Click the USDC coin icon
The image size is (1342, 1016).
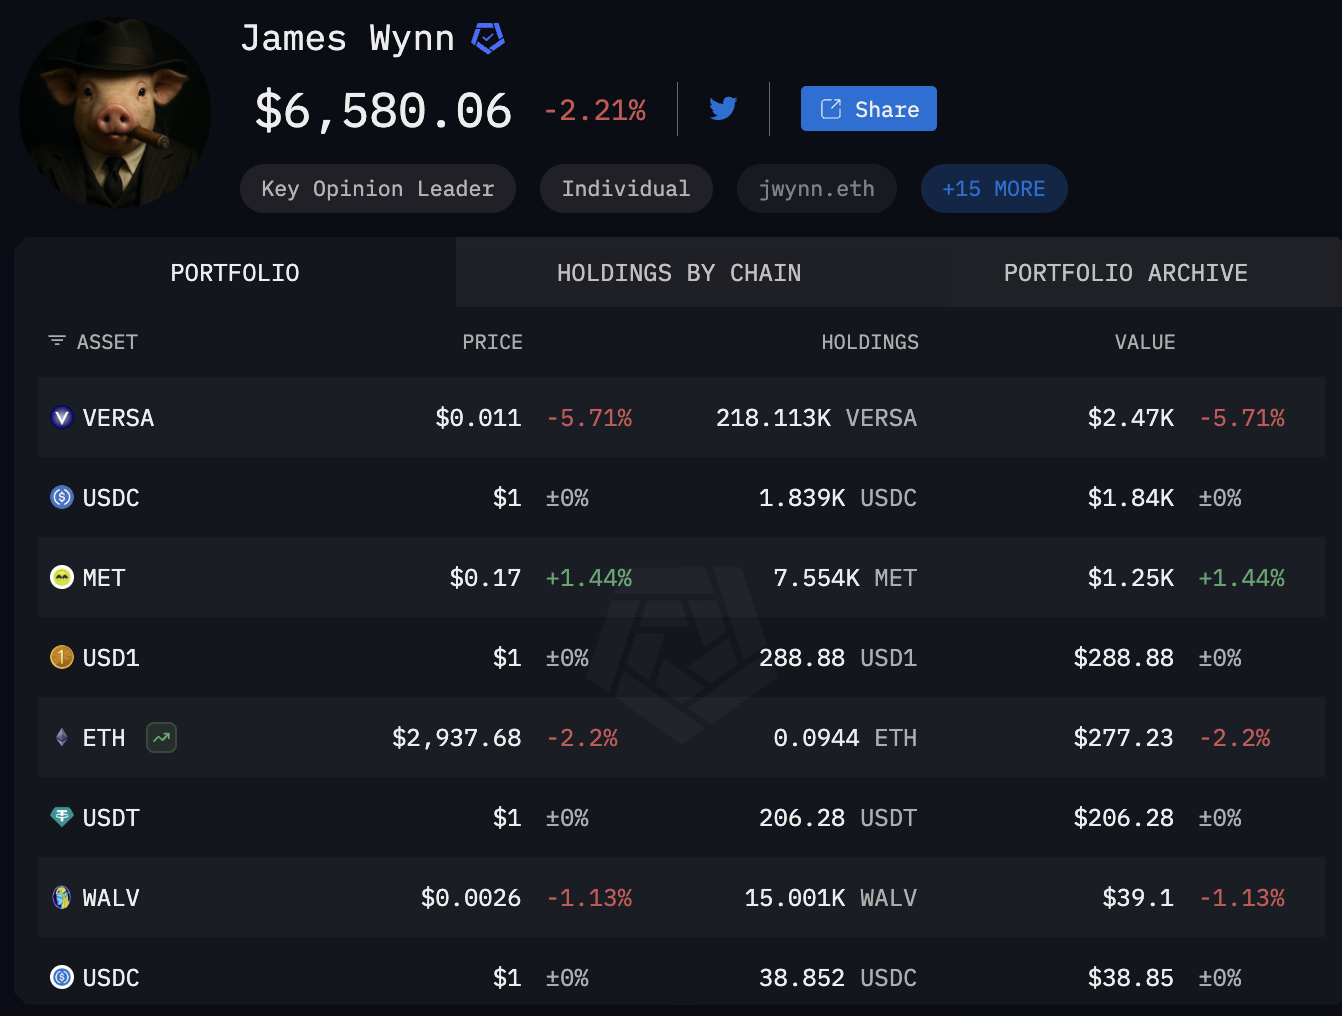pyautogui.click(x=61, y=497)
